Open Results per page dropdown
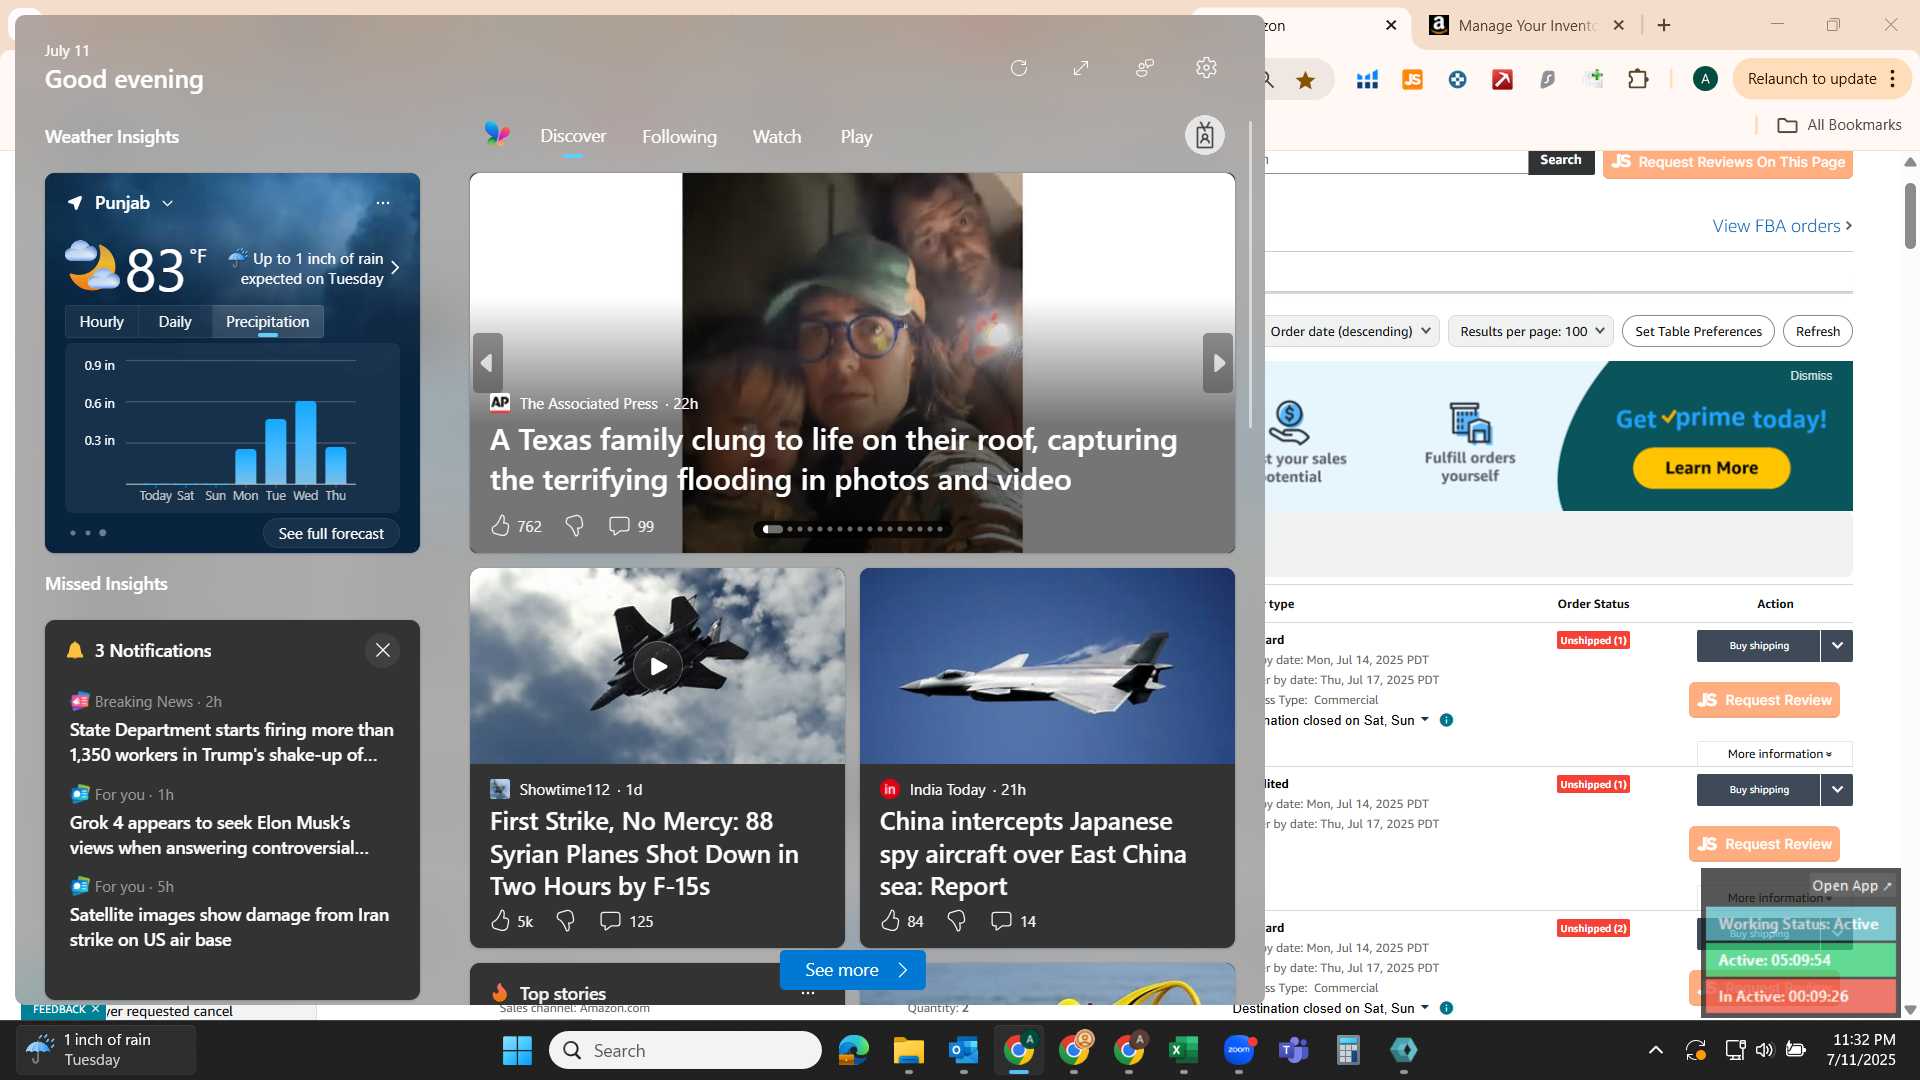 (1531, 331)
